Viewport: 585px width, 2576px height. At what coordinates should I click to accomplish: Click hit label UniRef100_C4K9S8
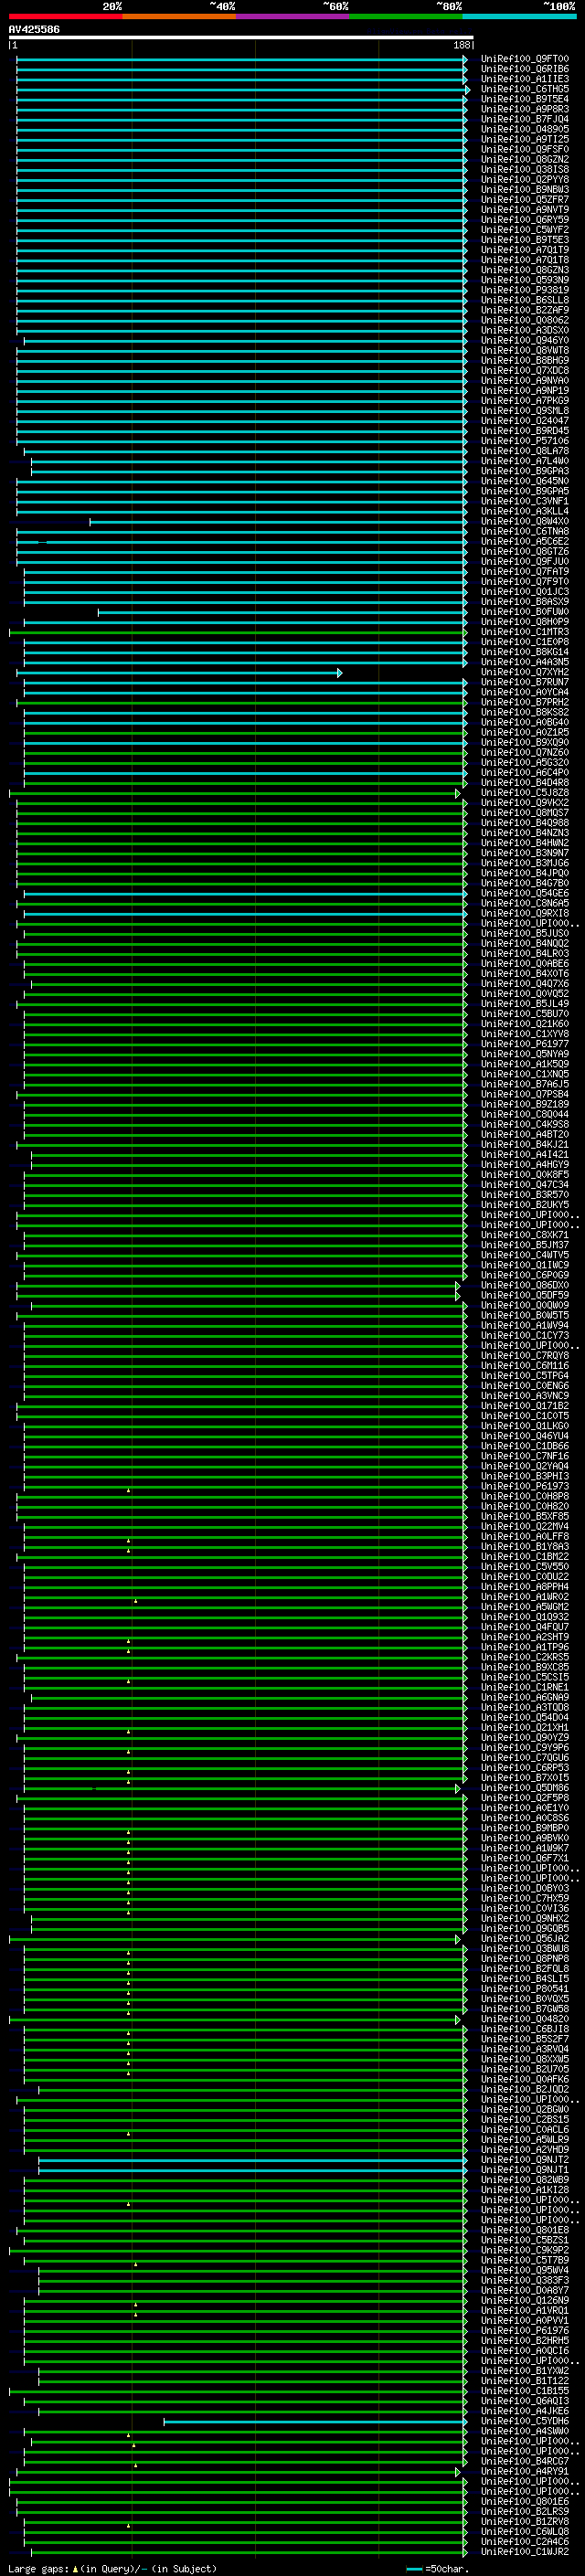(525, 1124)
